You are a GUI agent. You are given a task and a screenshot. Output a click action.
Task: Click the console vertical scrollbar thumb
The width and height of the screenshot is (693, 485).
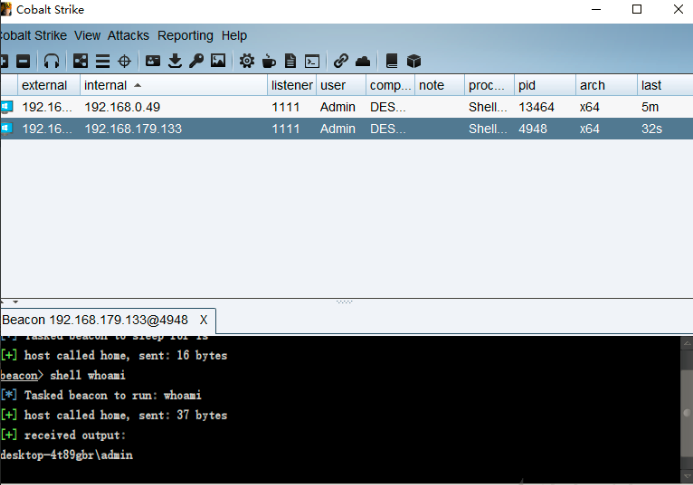[686, 412]
